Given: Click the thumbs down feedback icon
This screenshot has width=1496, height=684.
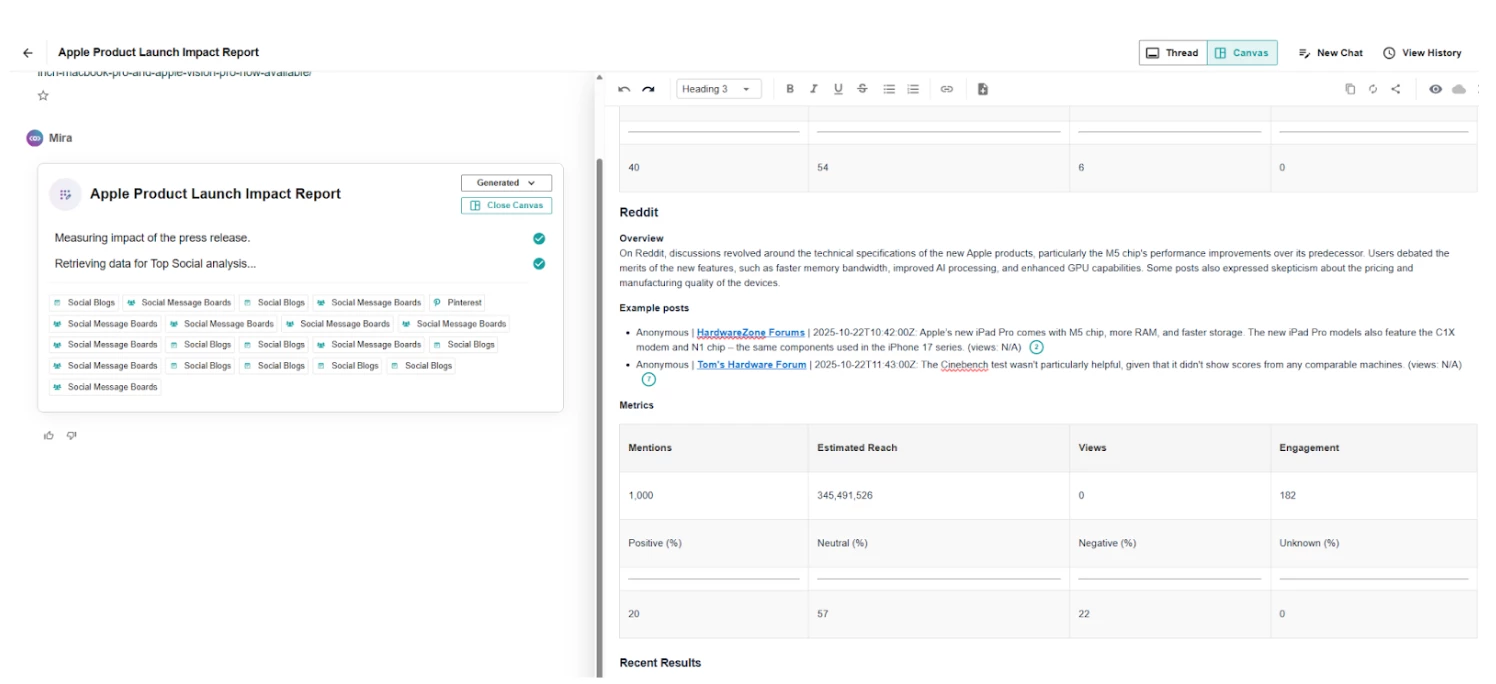Looking at the screenshot, I should [72, 435].
